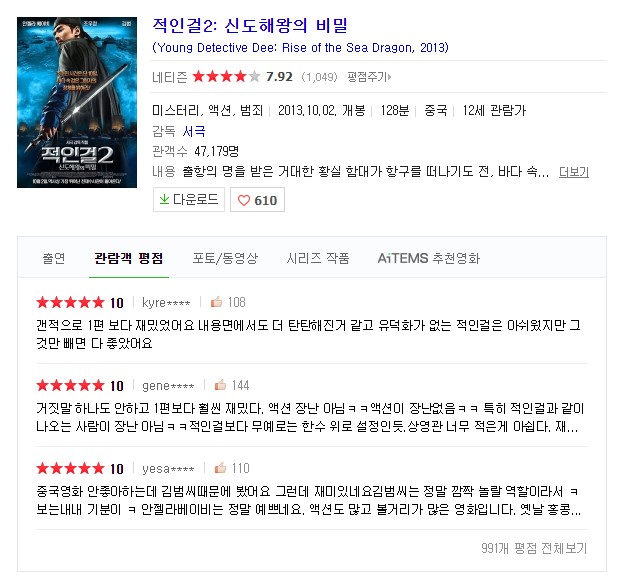This screenshot has width=630, height=581.
Task: Click the netizen star rating icons
Action: [x=226, y=76]
